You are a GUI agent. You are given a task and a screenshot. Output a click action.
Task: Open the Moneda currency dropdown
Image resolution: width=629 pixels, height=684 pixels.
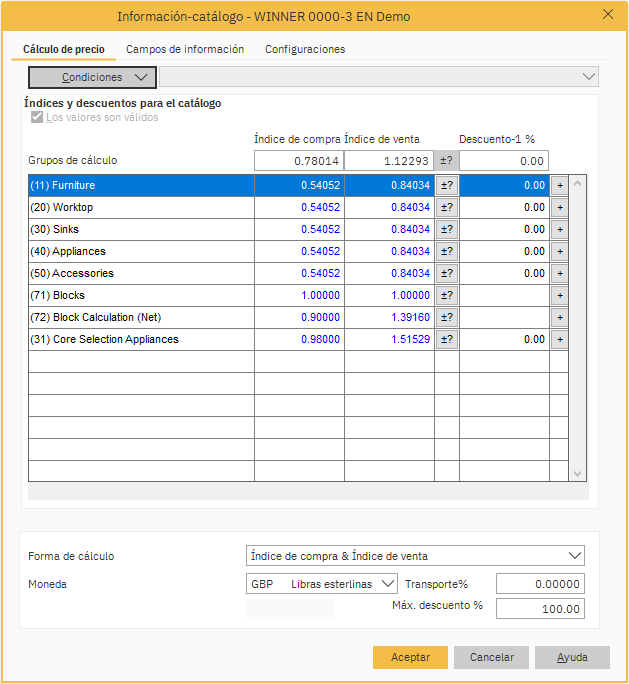click(x=322, y=584)
